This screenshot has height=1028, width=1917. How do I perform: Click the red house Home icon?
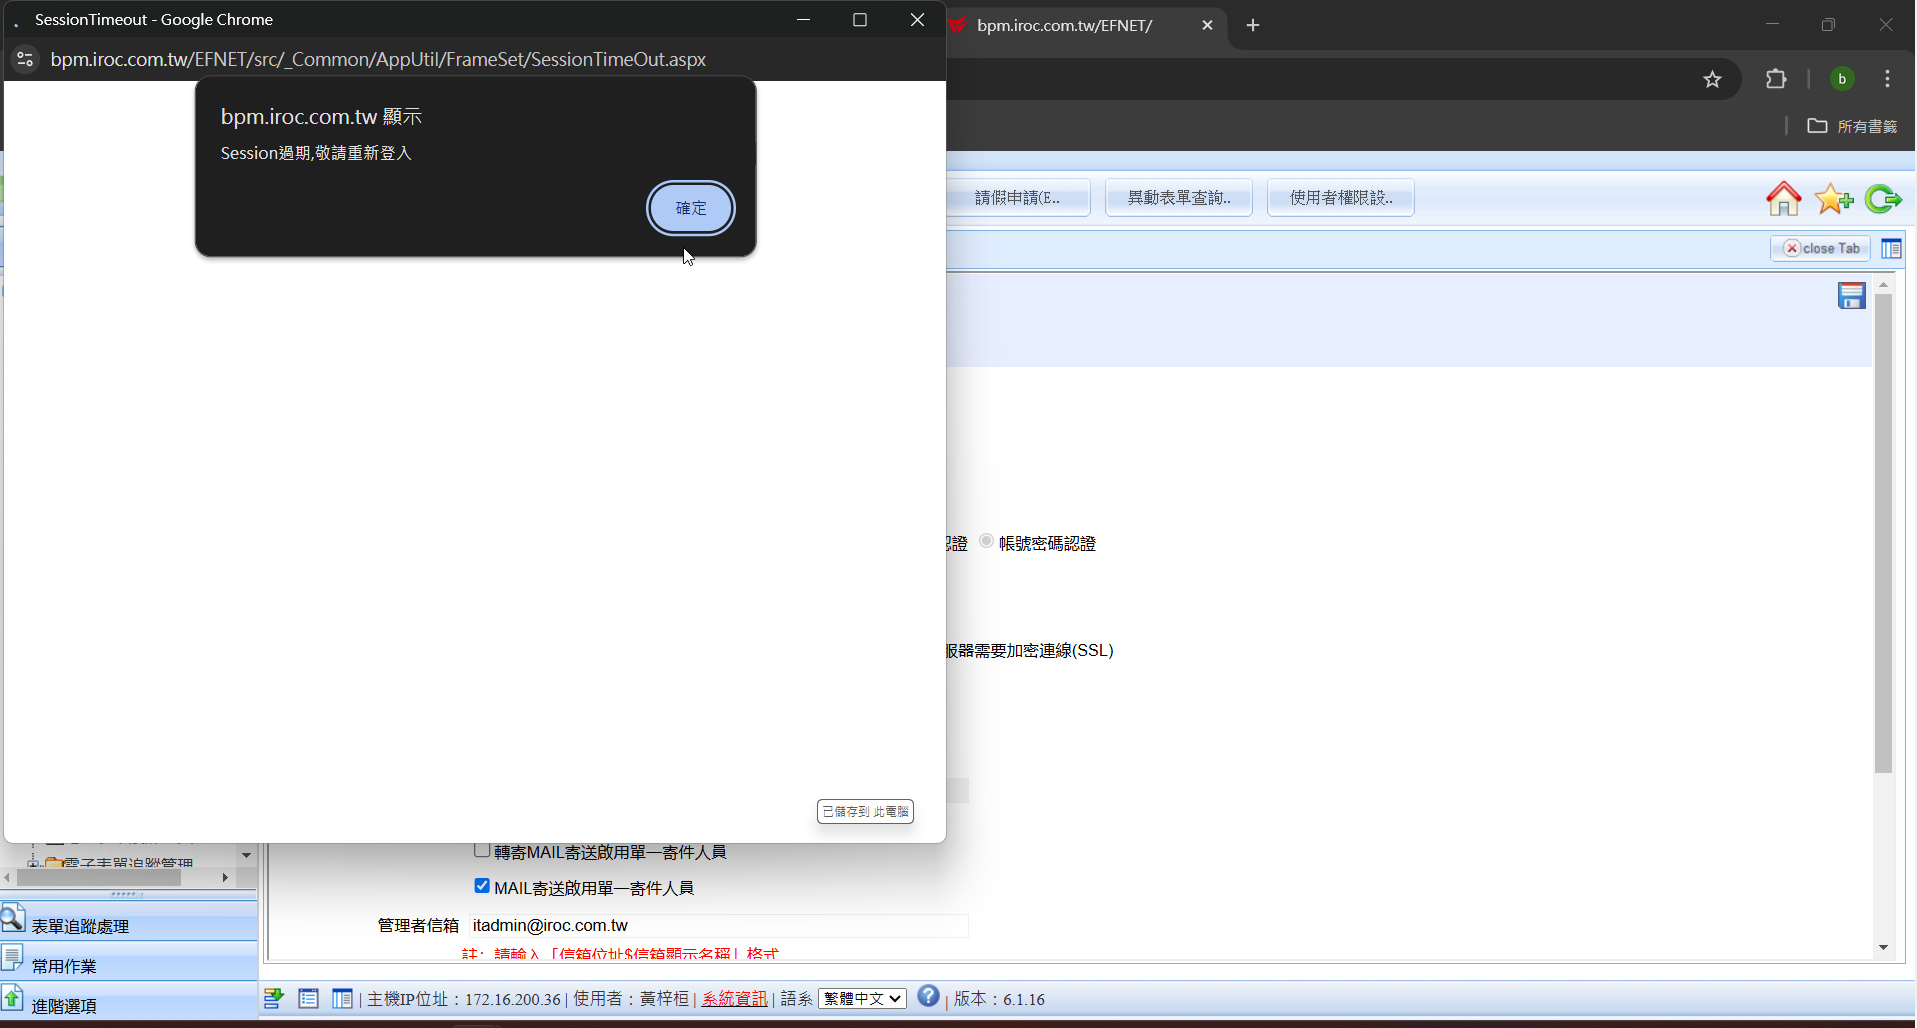[1783, 199]
